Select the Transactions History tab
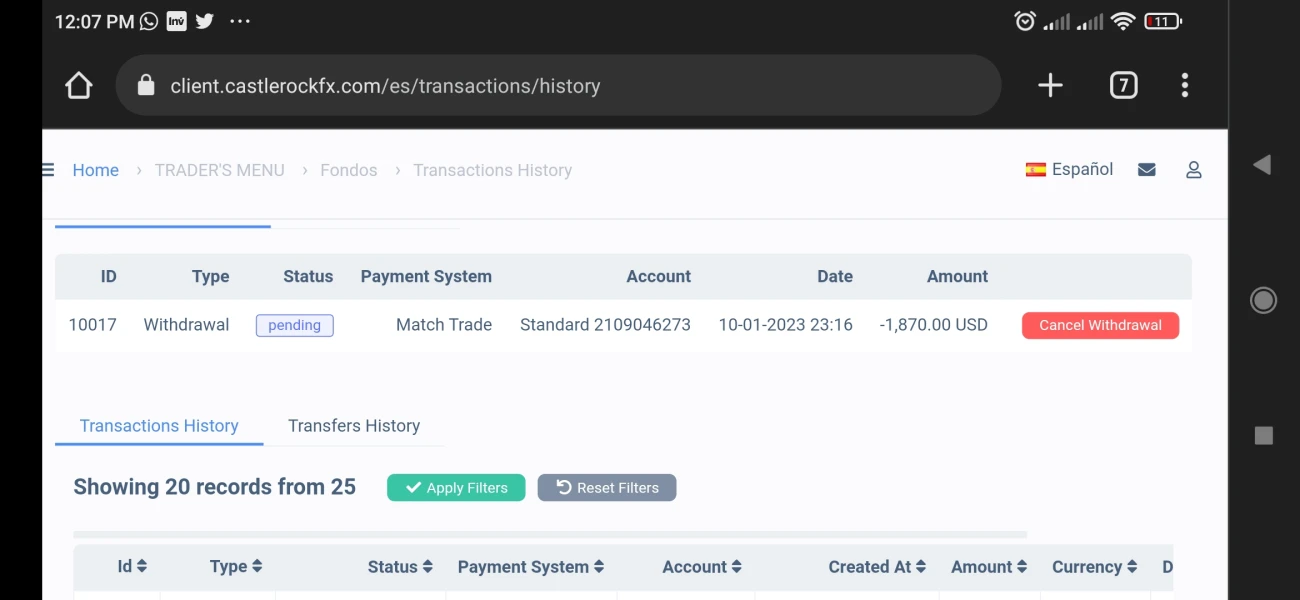This screenshot has width=1300, height=600. click(159, 426)
